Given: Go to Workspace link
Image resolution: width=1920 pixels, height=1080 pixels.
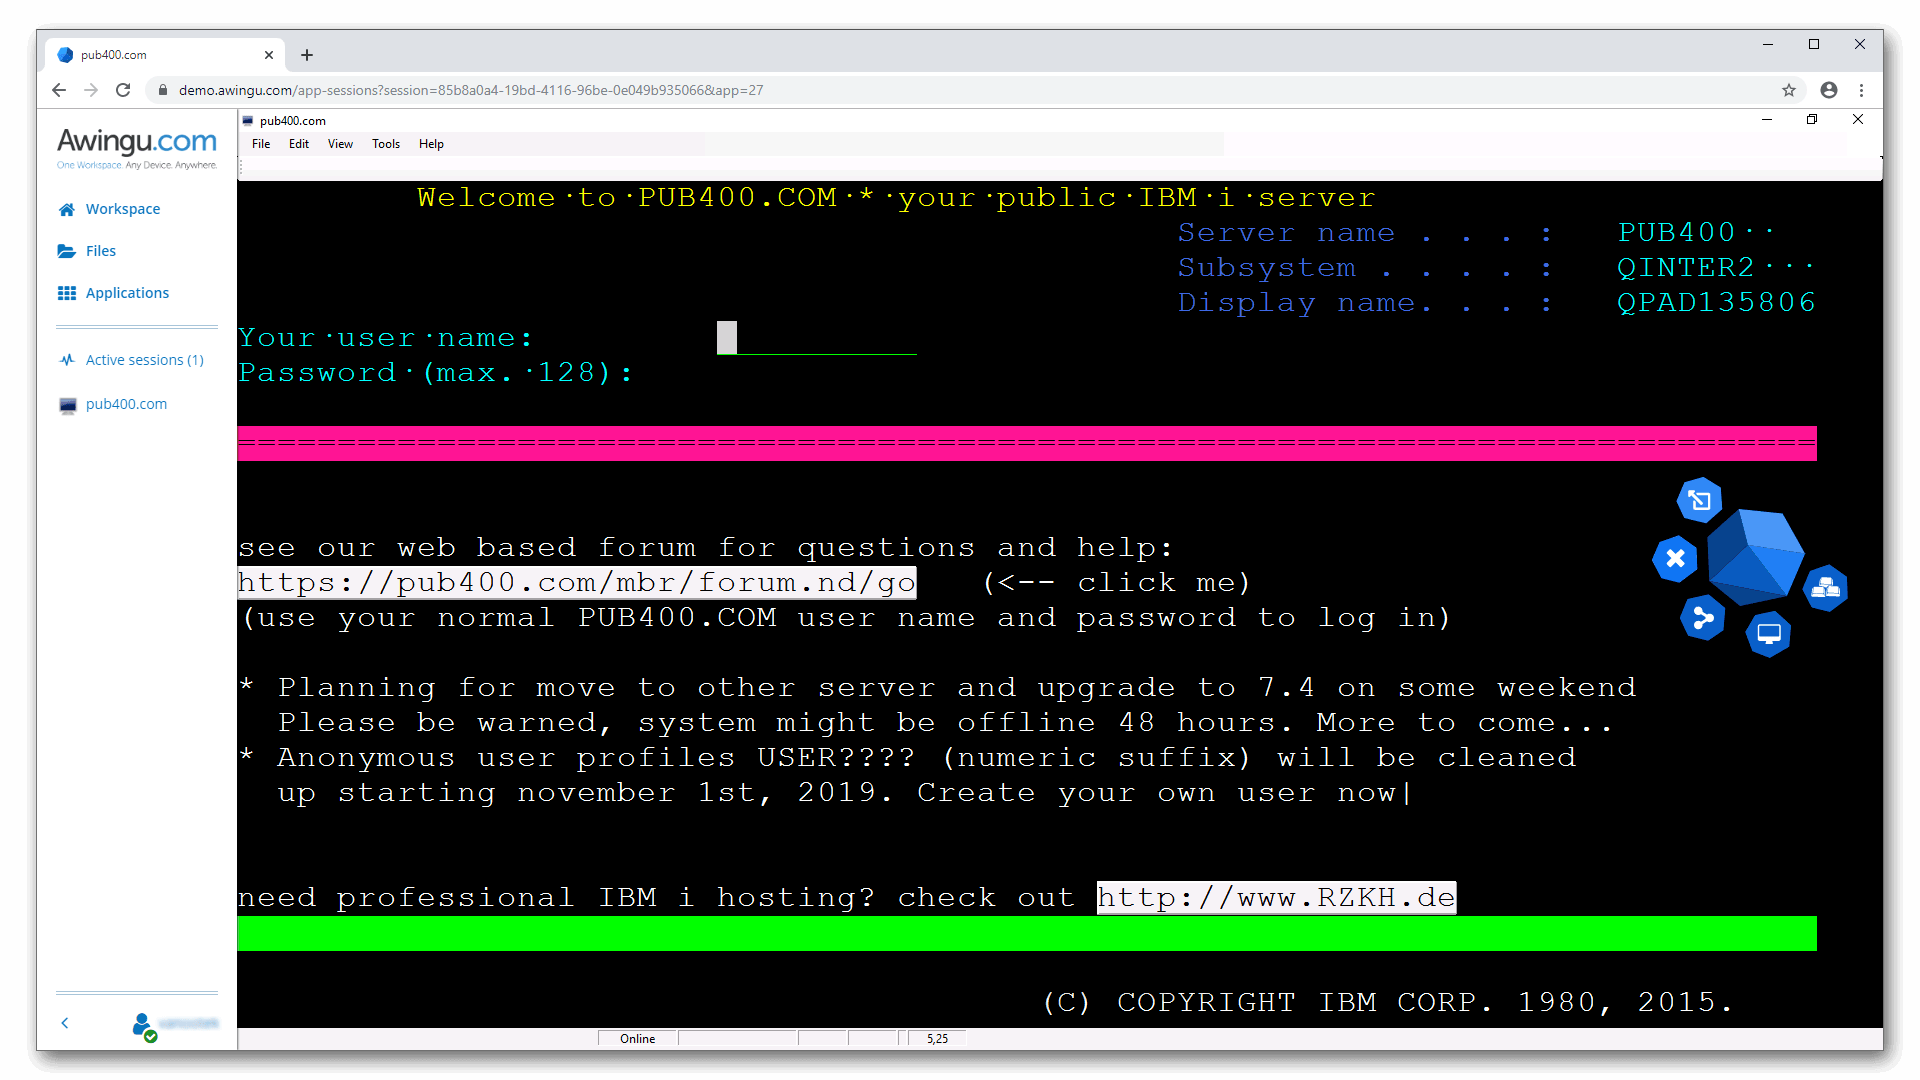Looking at the screenshot, I should coord(123,209).
